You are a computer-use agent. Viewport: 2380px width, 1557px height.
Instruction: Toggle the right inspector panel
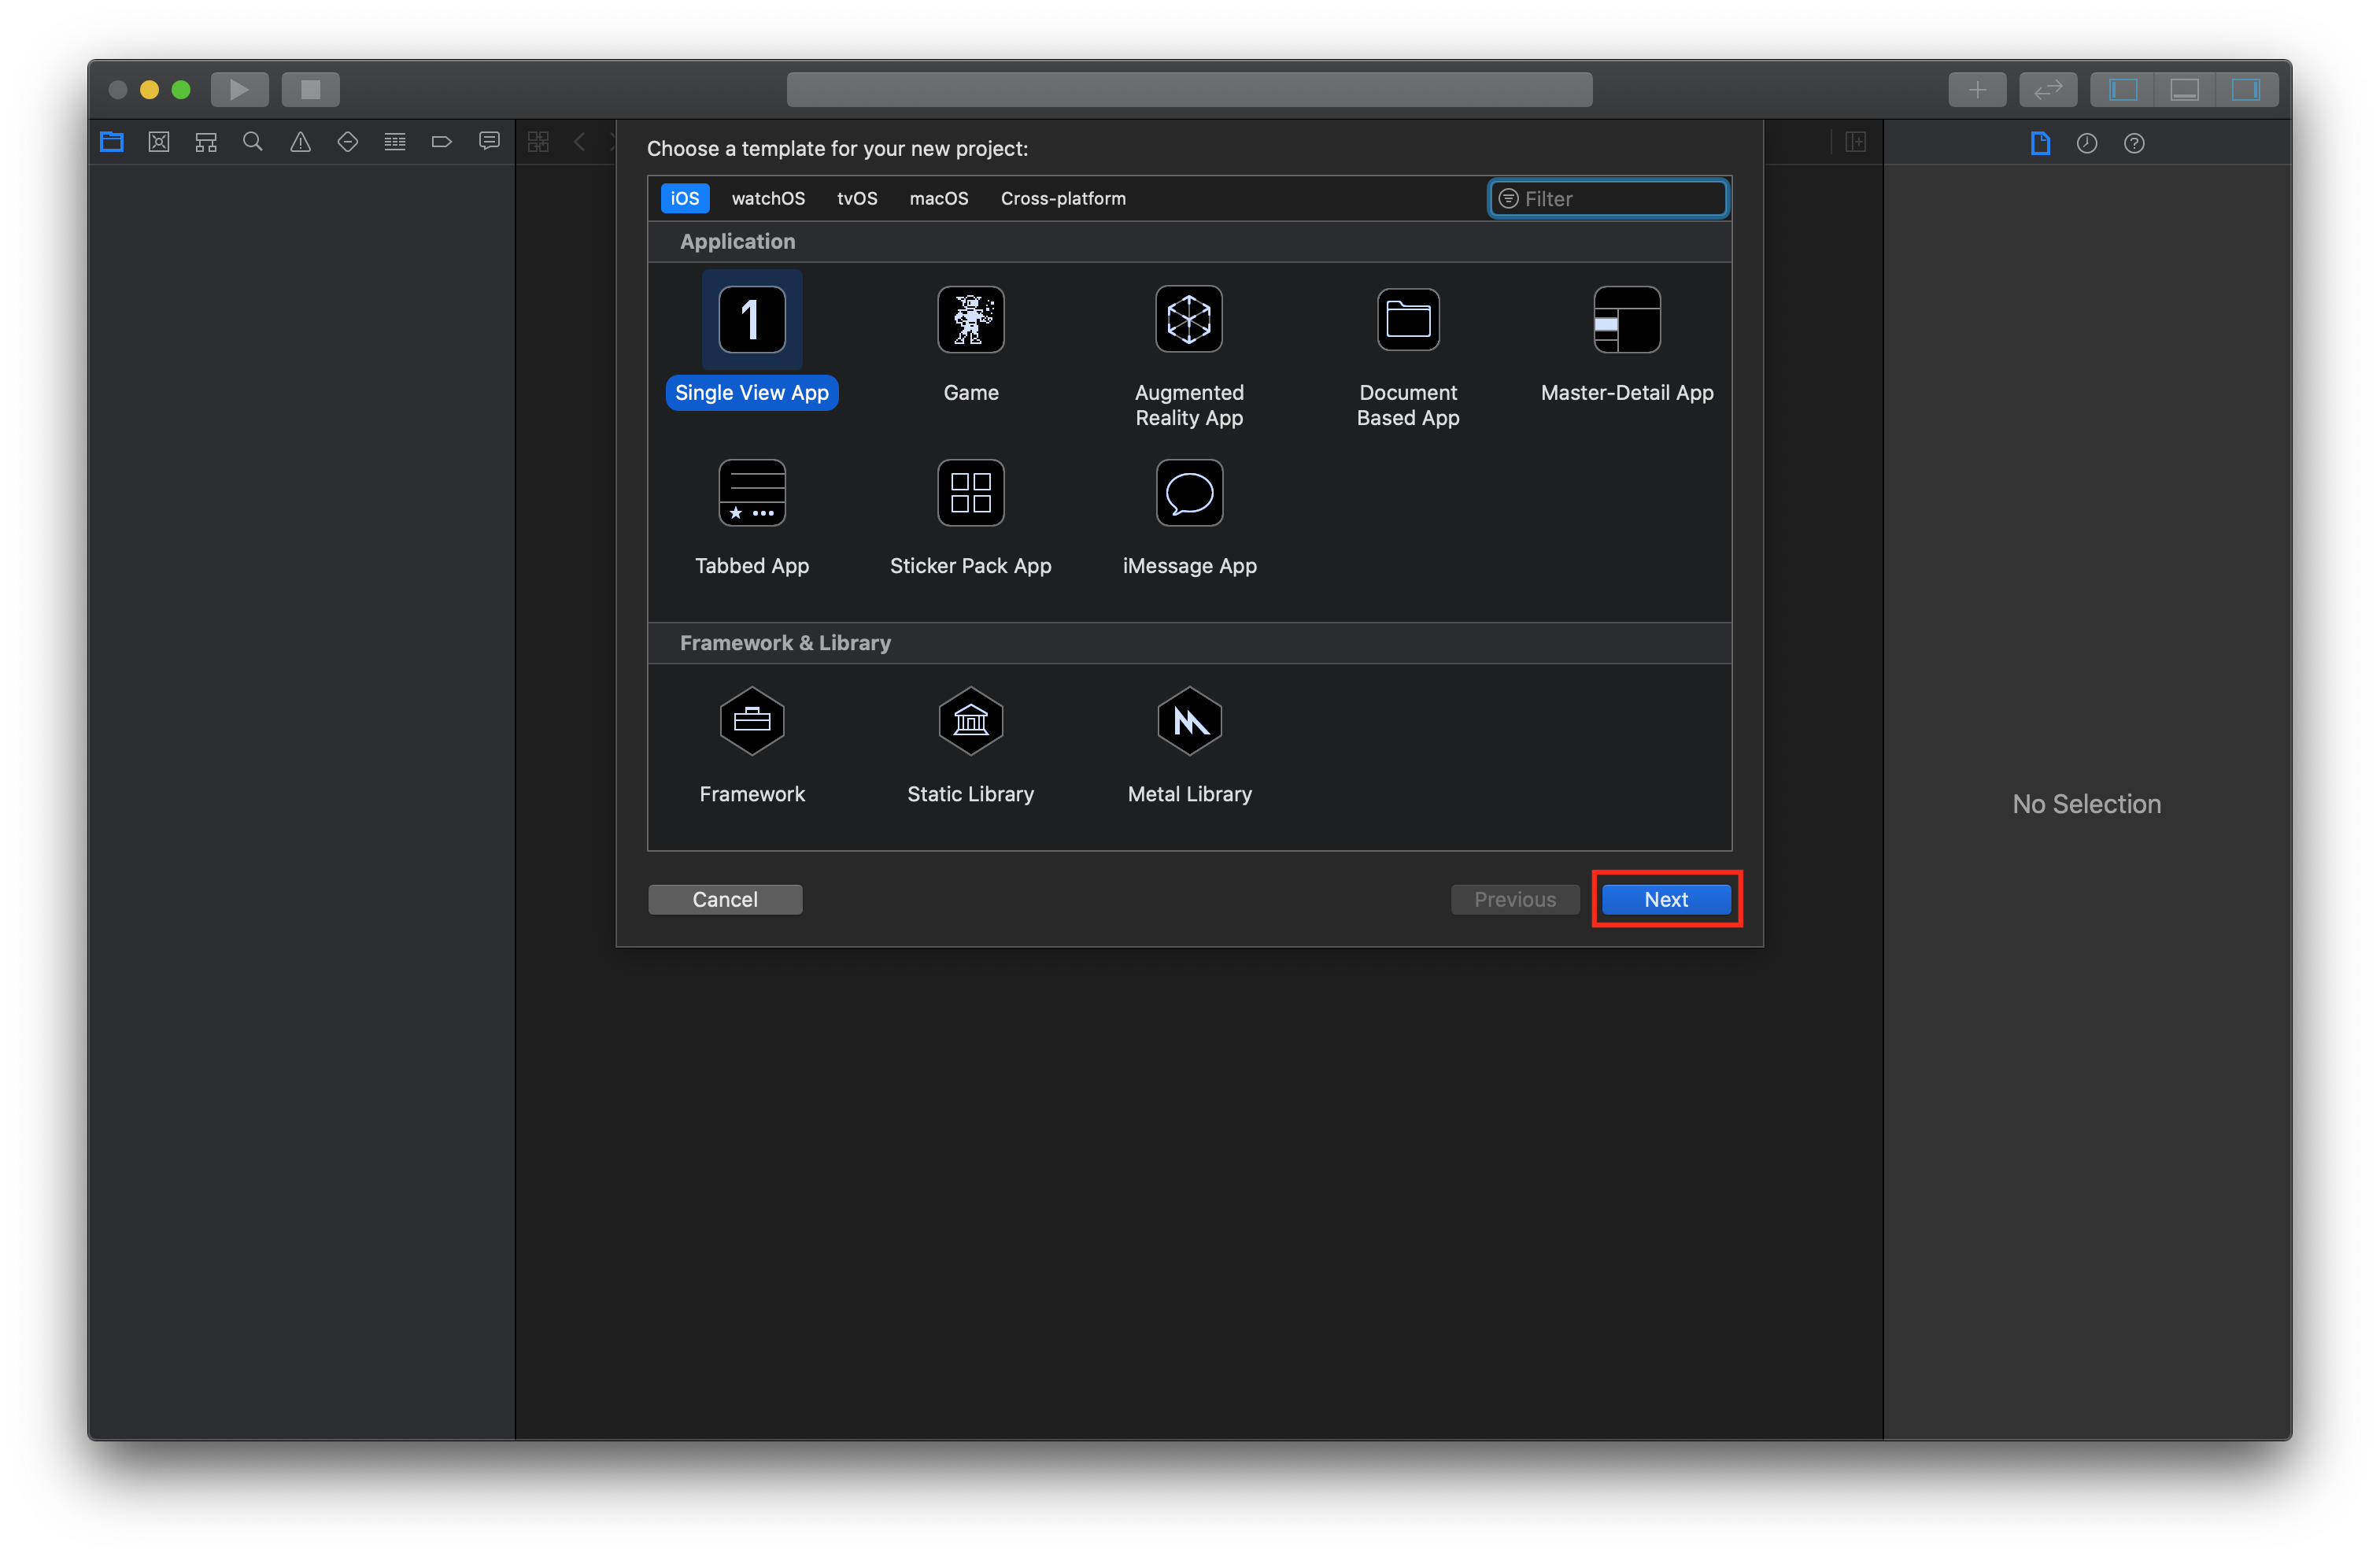(x=2246, y=90)
